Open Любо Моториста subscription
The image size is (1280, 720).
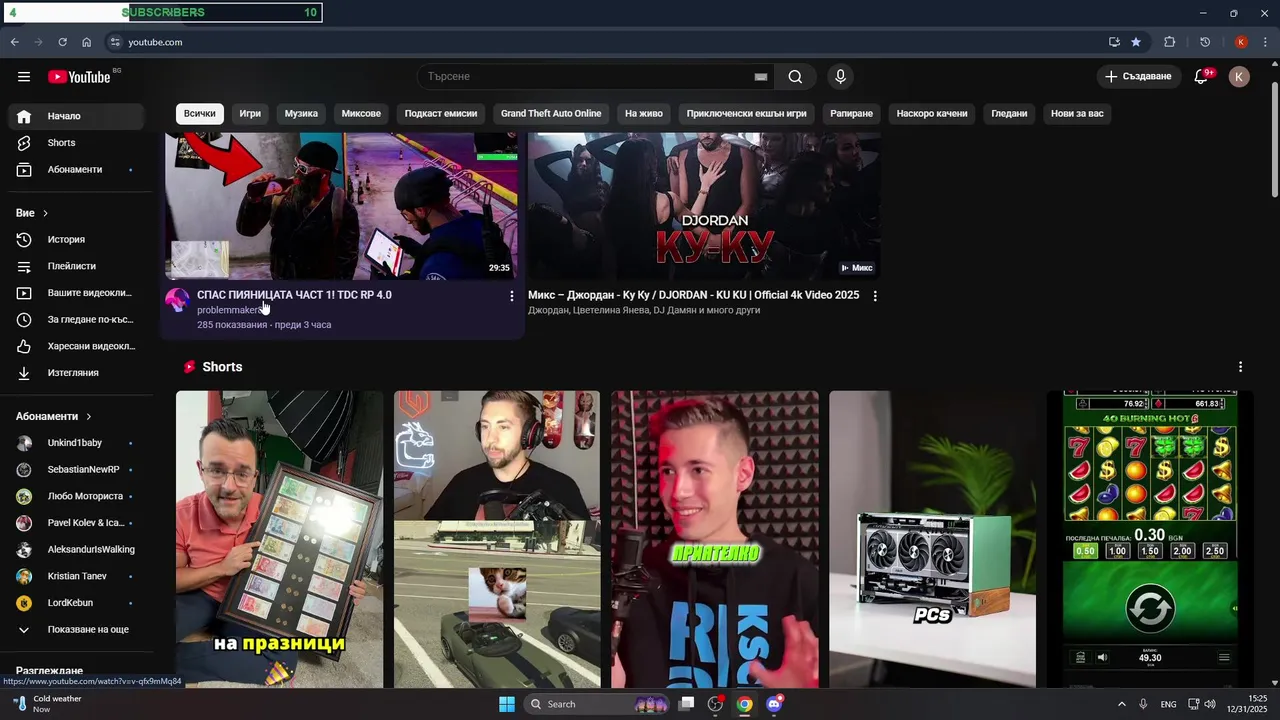[x=76, y=496]
